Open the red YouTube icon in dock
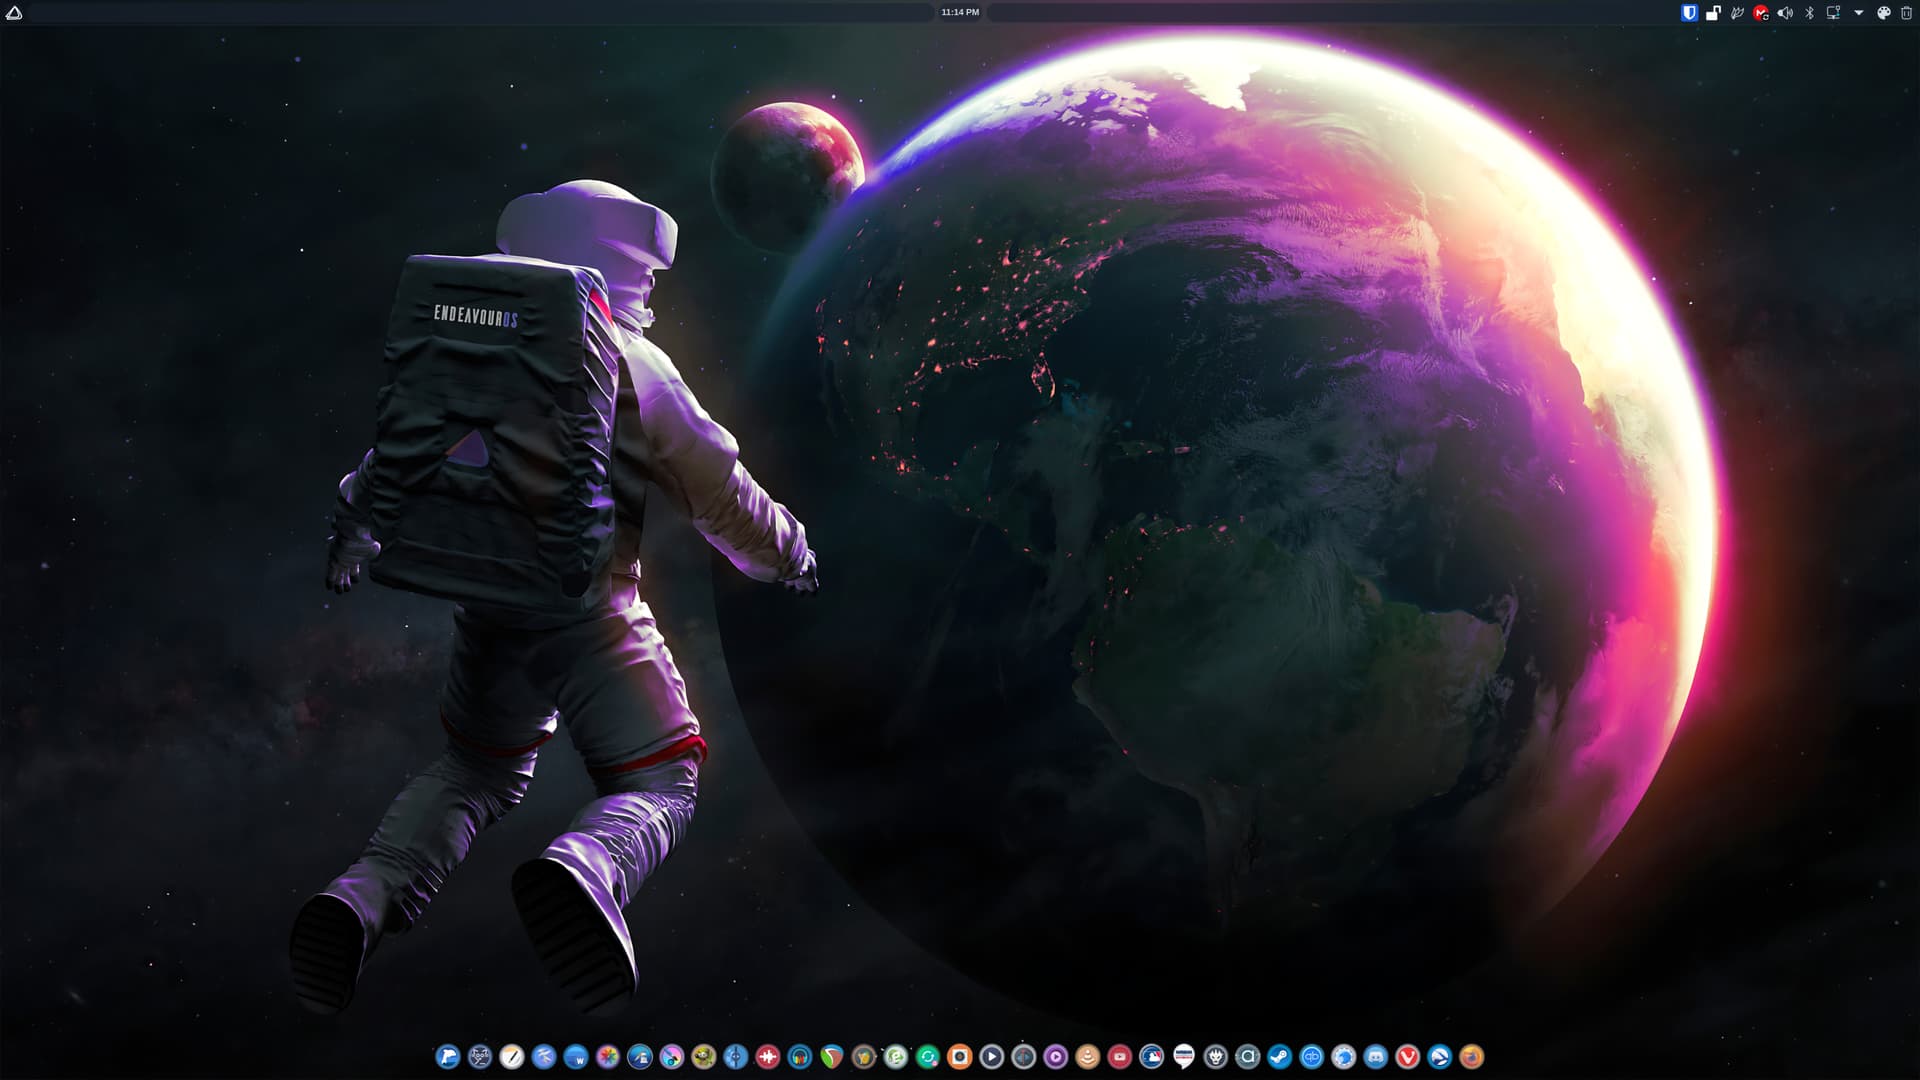 pyautogui.click(x=1120, y=1056)
